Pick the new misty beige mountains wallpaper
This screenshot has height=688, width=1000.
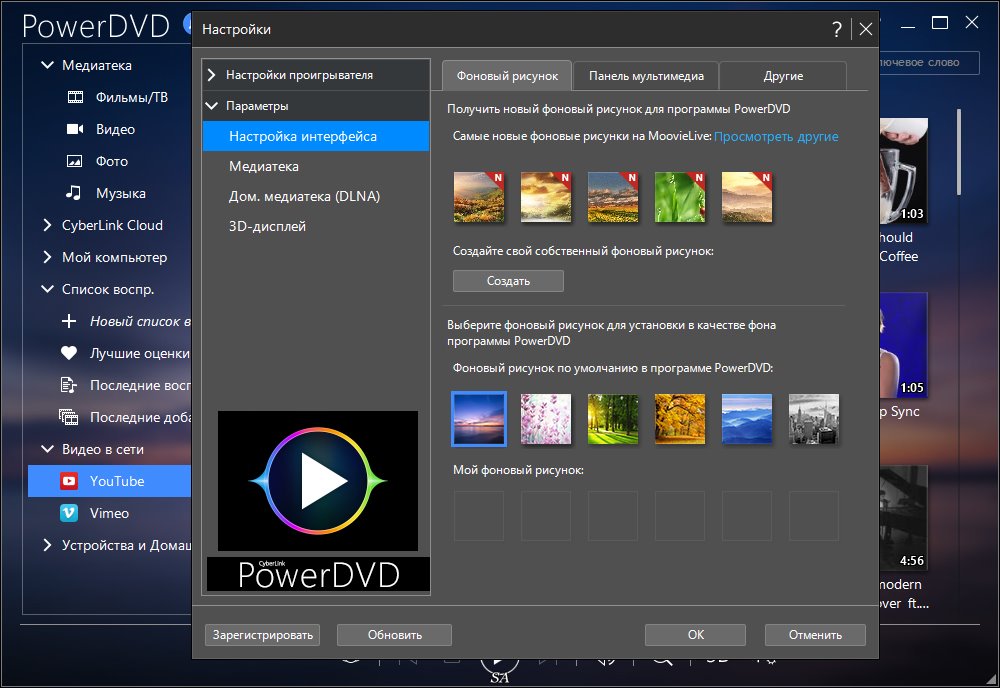tap(747, 197)
